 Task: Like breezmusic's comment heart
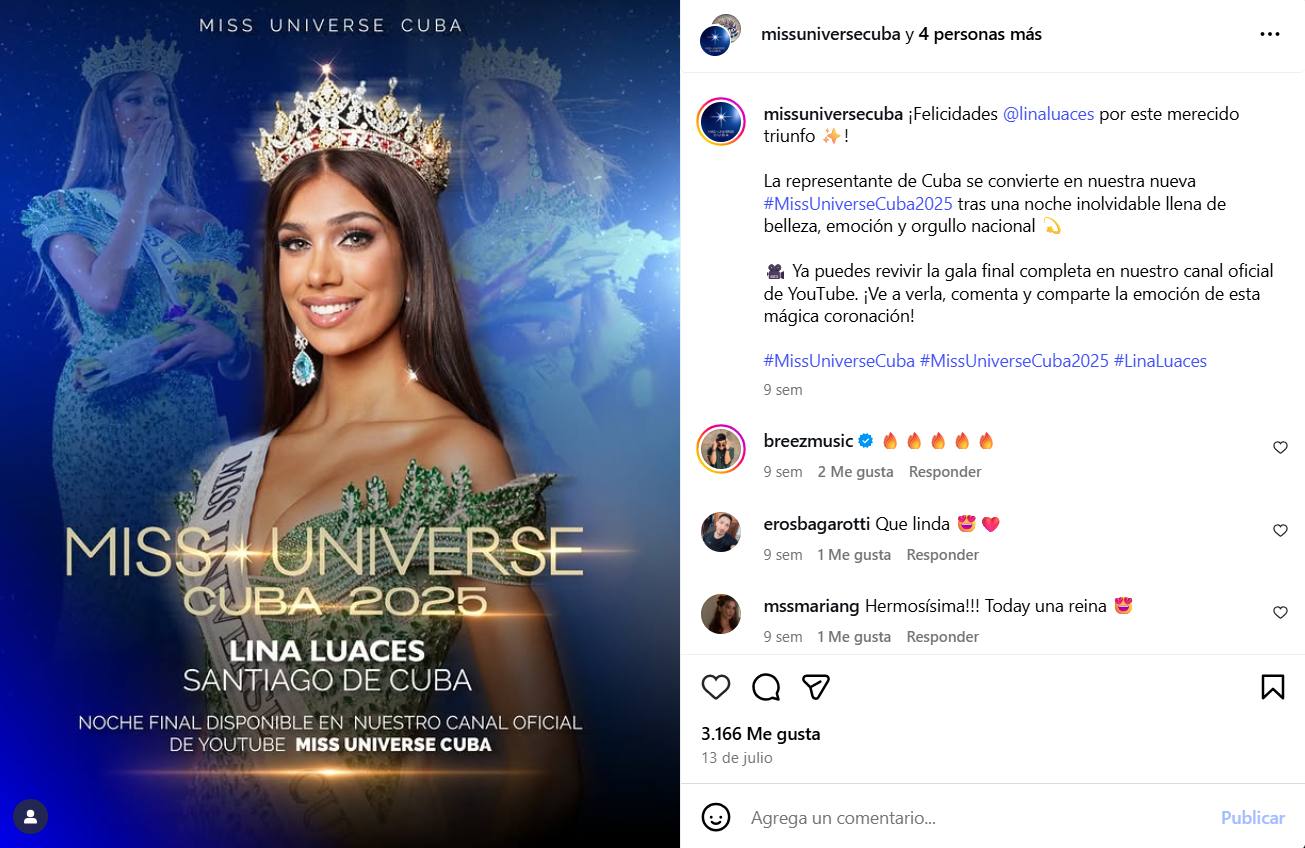1280,448
